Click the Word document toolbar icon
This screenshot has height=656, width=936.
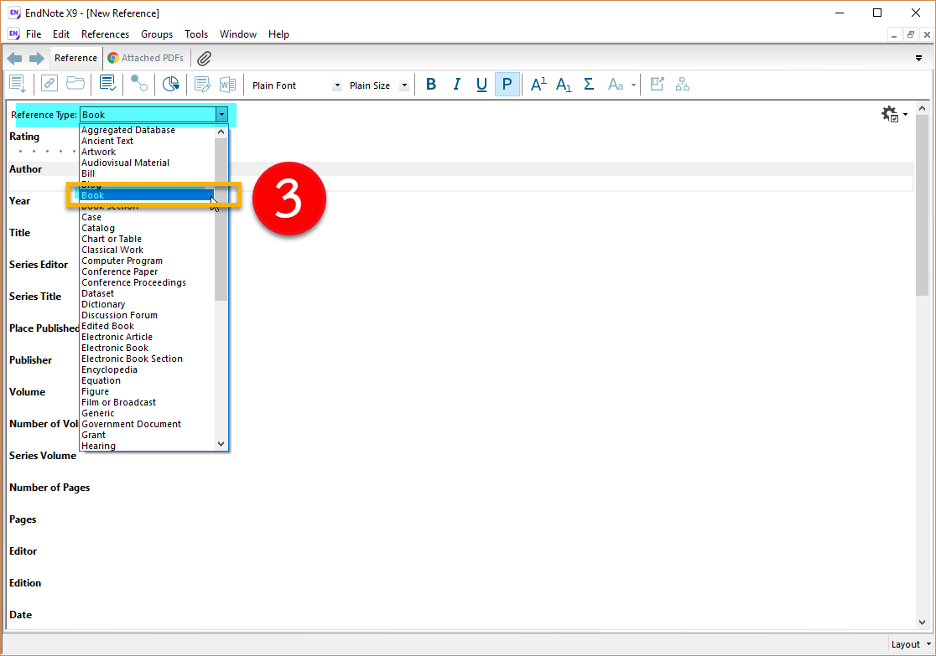pyautogui.click(x=228, y=85)
